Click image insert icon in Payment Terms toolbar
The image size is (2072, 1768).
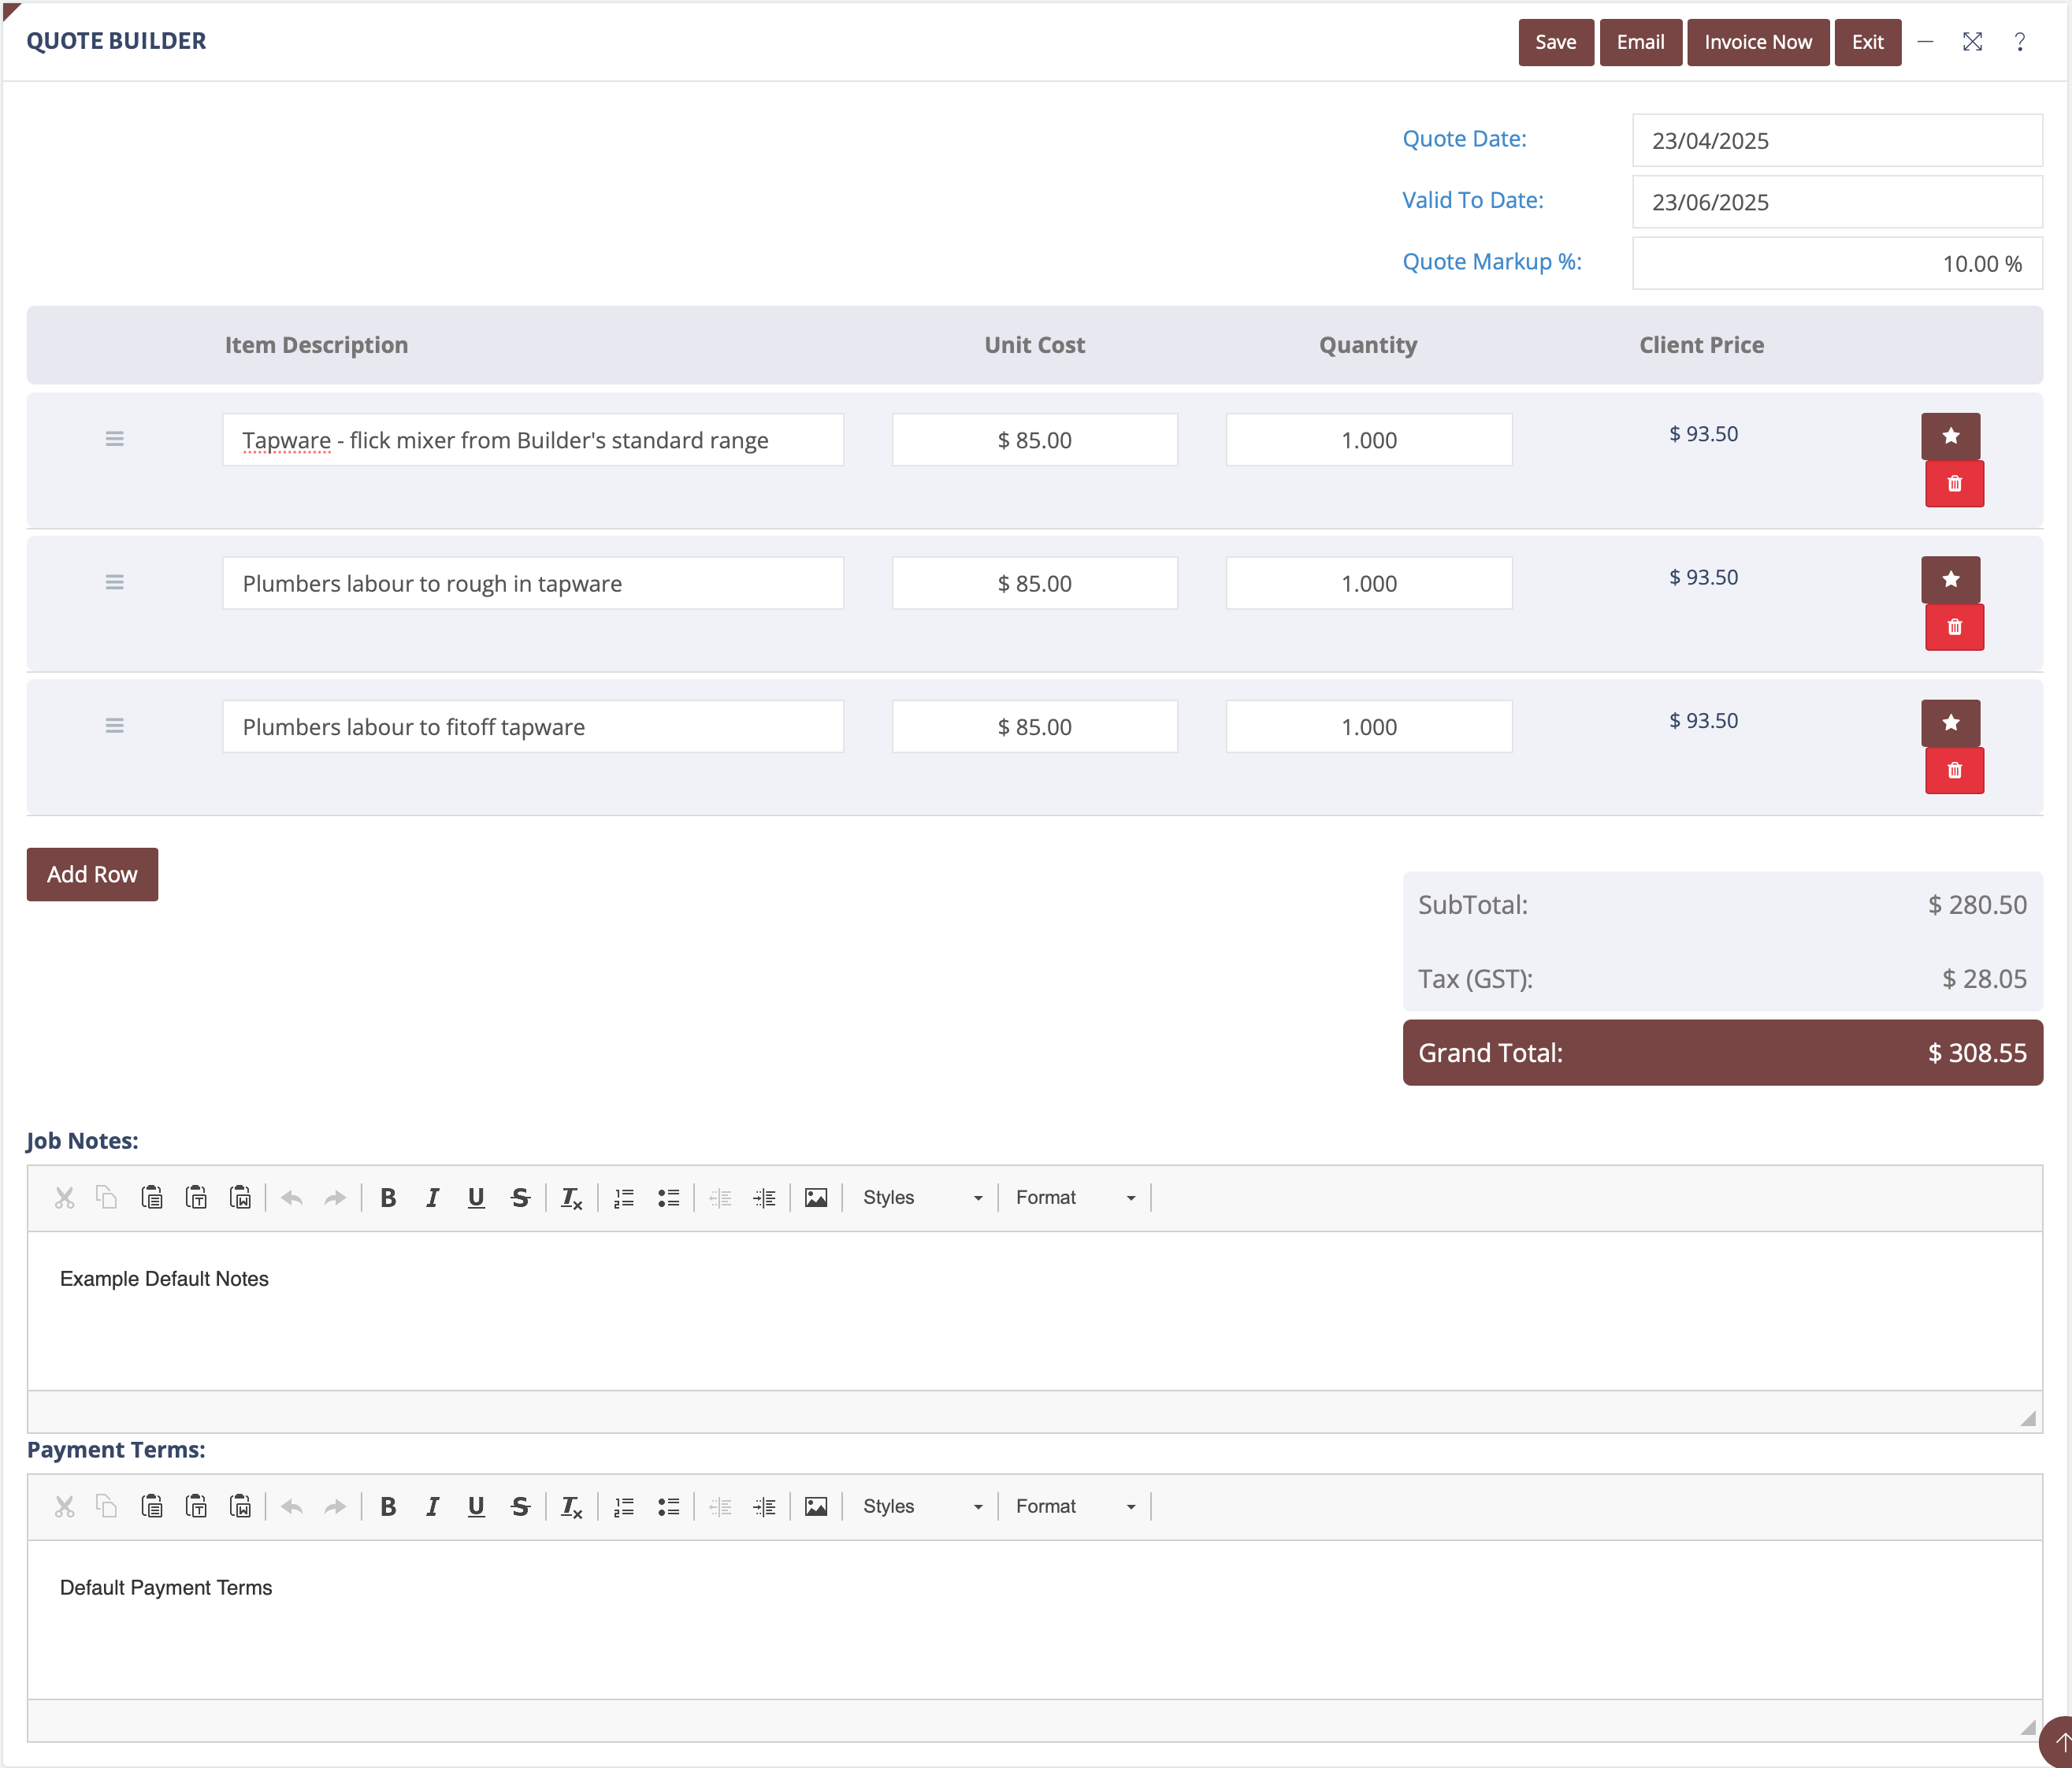816,1507
